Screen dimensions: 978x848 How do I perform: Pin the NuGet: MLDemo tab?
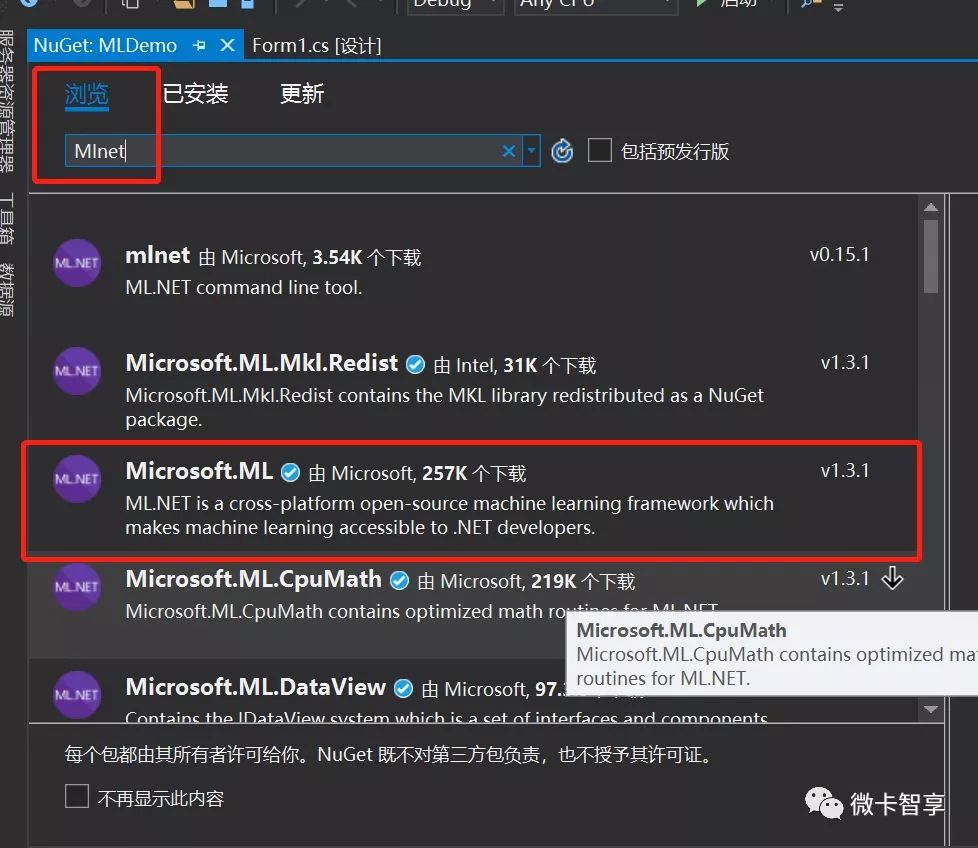pyautogui.click(x=200, y=45)
